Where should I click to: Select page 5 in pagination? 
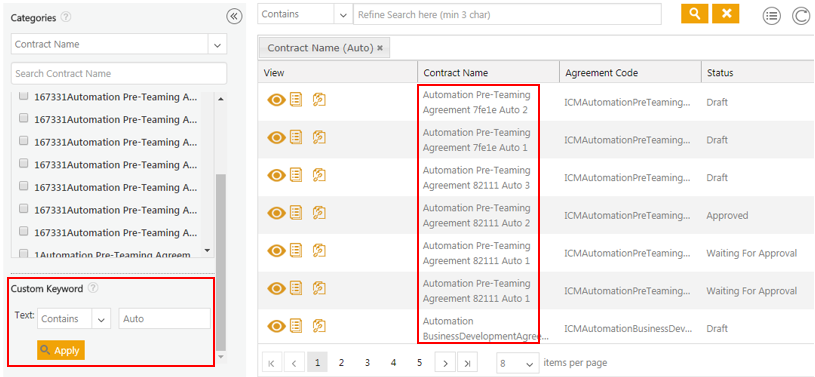pos(419,363)
